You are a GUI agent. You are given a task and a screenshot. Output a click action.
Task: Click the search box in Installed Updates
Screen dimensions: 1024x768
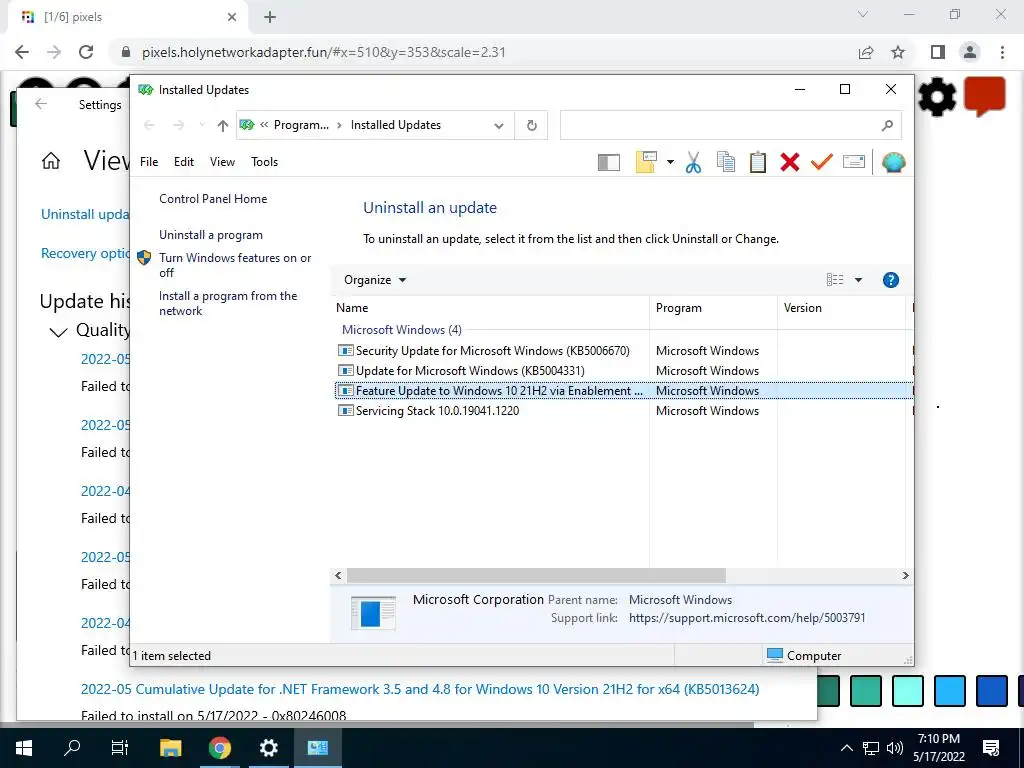pyautogui.click(x=730, y=125)
